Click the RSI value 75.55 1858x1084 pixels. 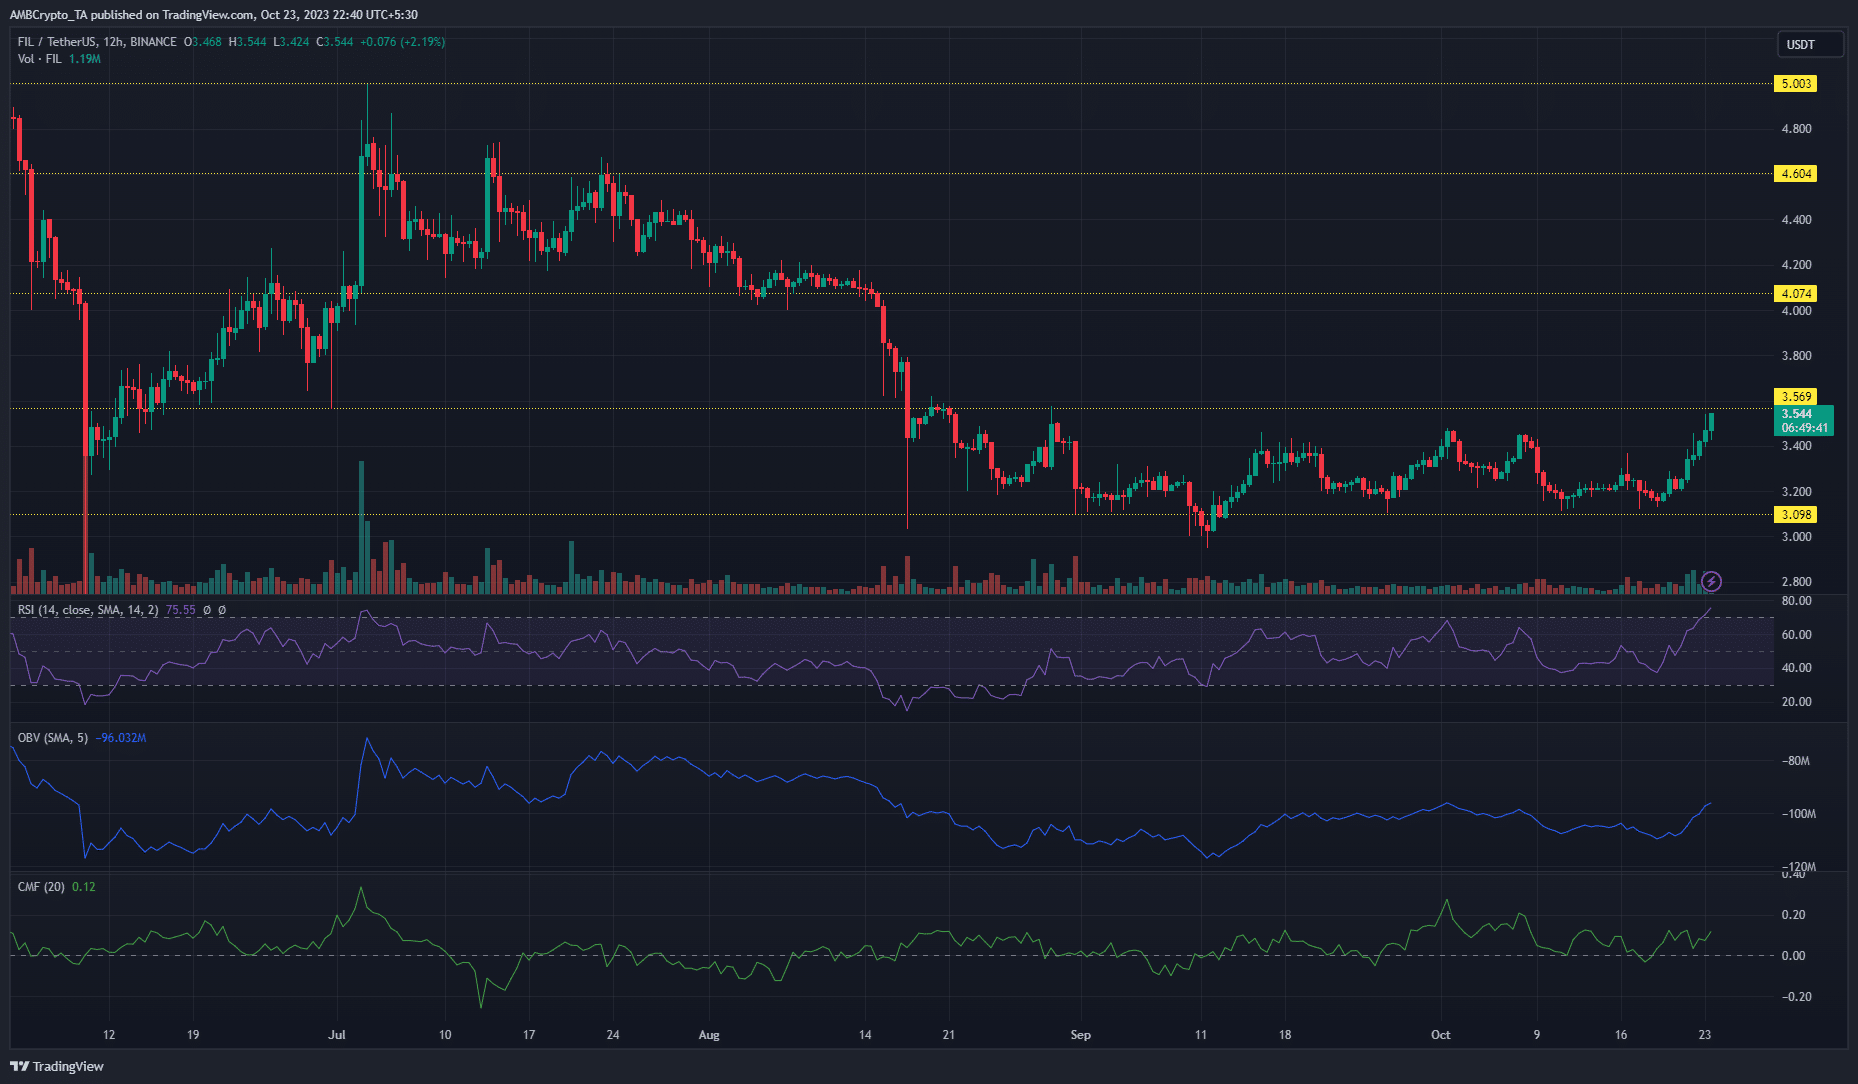click(180, 610)
